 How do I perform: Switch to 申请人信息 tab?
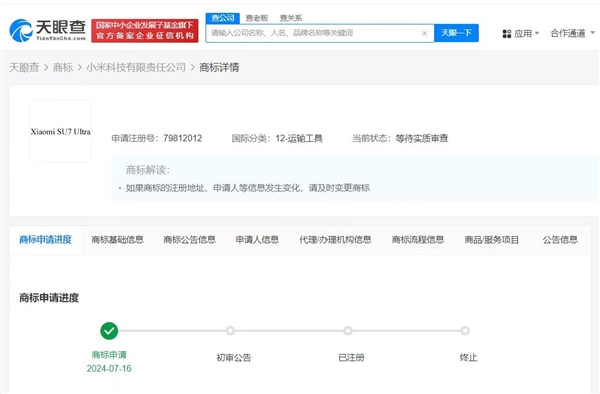point(257,240)
